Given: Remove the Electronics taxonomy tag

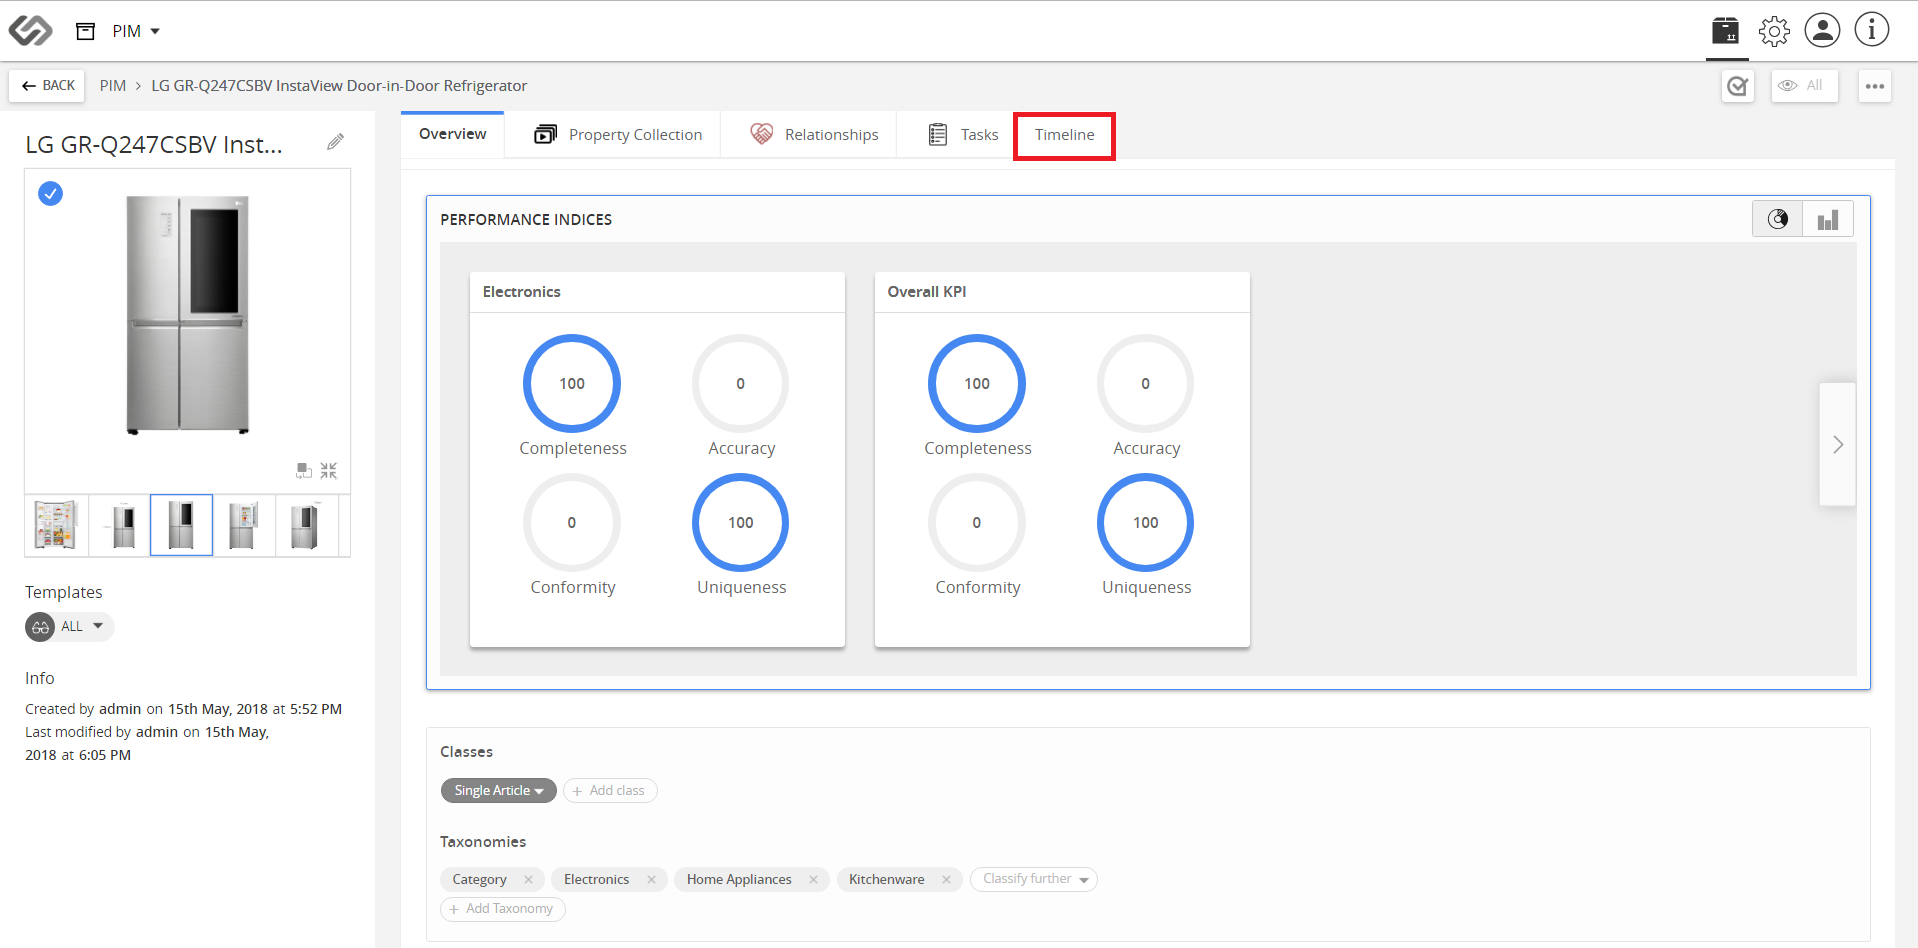Looking at the screenshot, I should point(651,879).
